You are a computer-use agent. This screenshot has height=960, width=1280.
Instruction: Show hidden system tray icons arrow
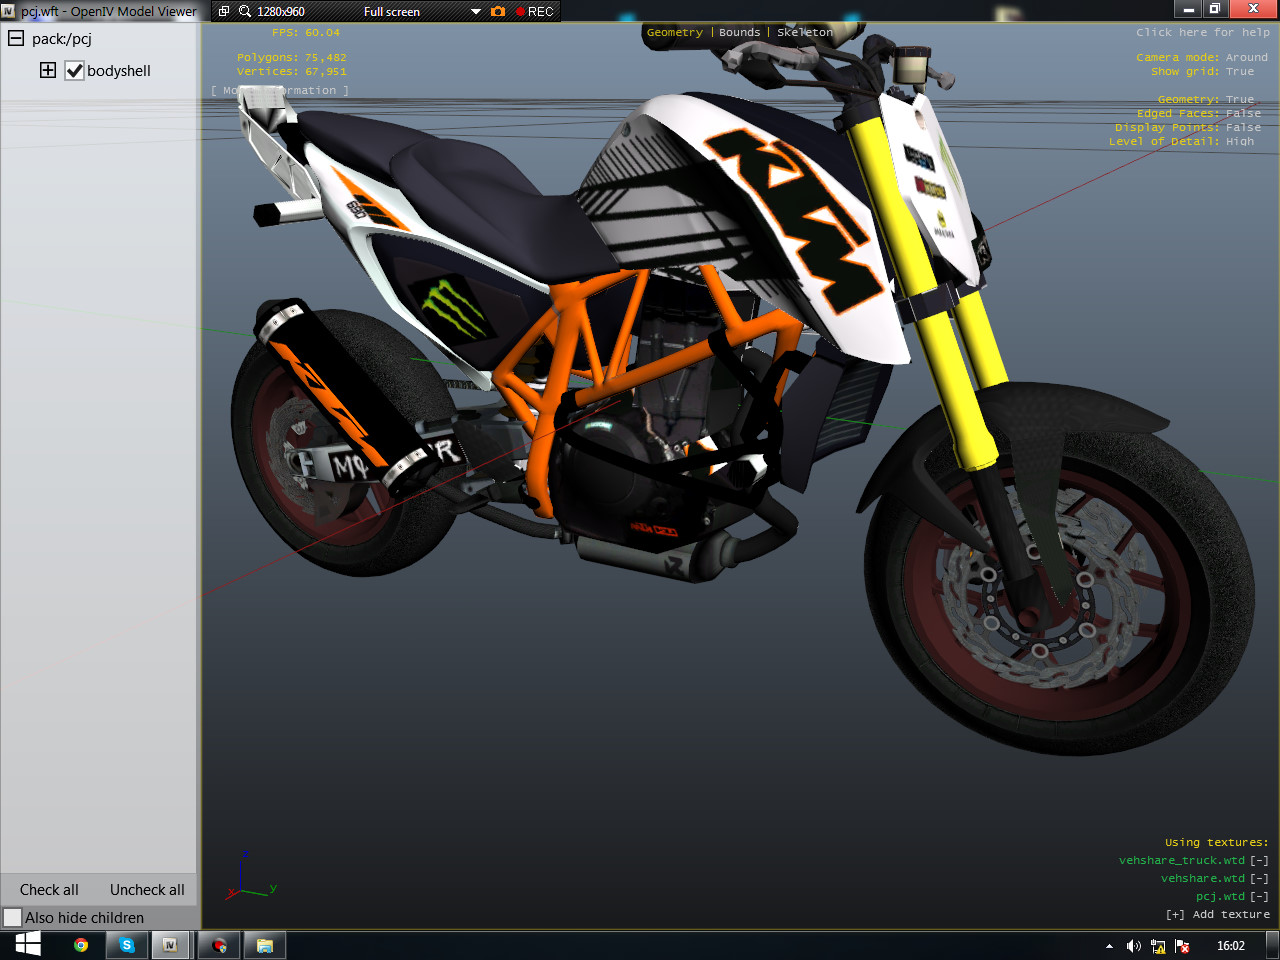[x=1109, y=946]
